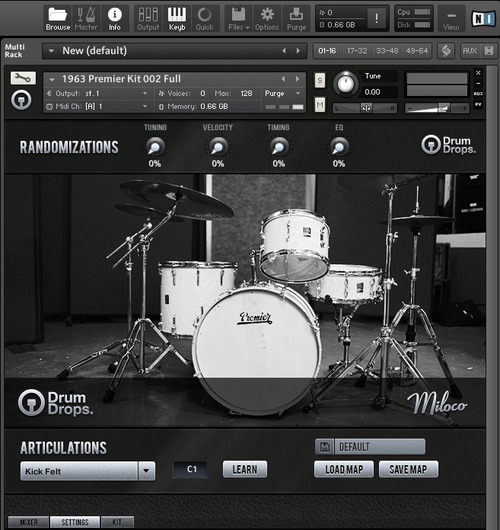Select the 17-32 channel page
The width and height of the screenshot is (500, 530).
(357, 51)
